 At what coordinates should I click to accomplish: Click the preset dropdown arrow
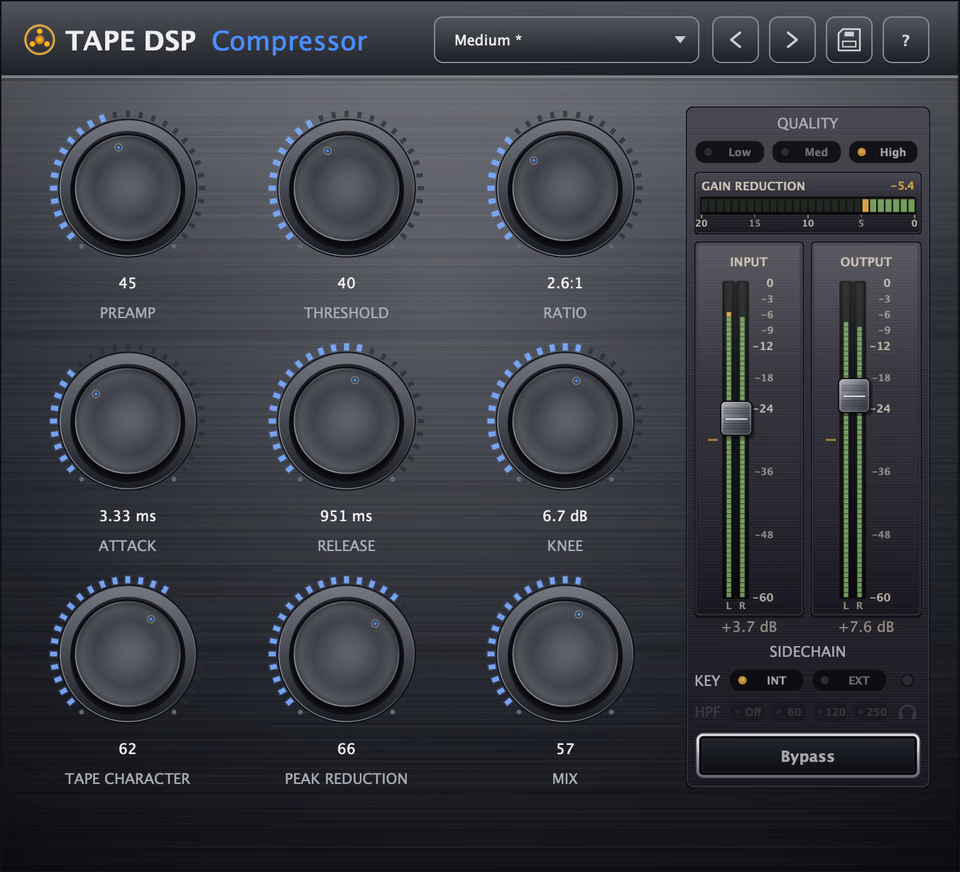(x=680, y=40)
